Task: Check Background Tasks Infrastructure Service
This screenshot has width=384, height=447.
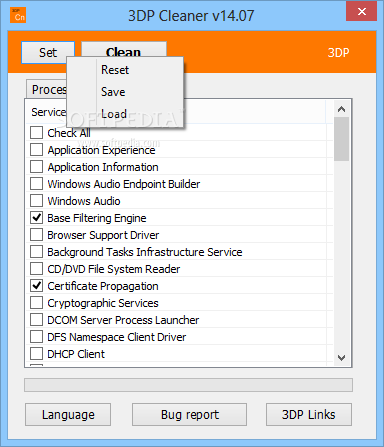Action: tap(36, 251)
